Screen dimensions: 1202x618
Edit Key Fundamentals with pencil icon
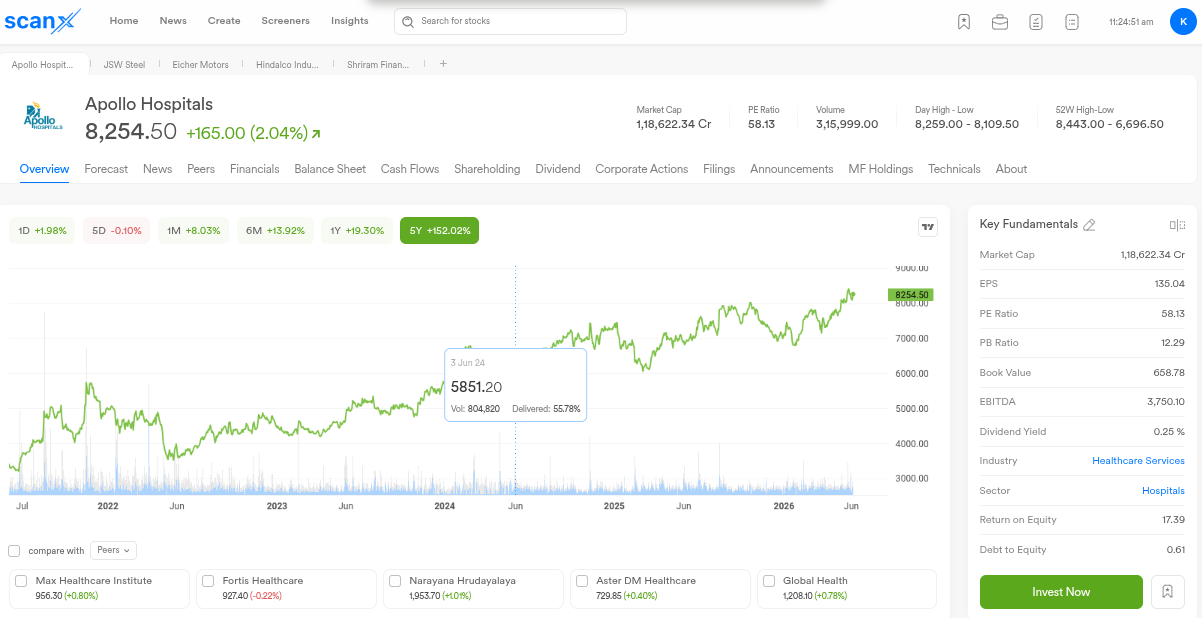click(1090, 225)
